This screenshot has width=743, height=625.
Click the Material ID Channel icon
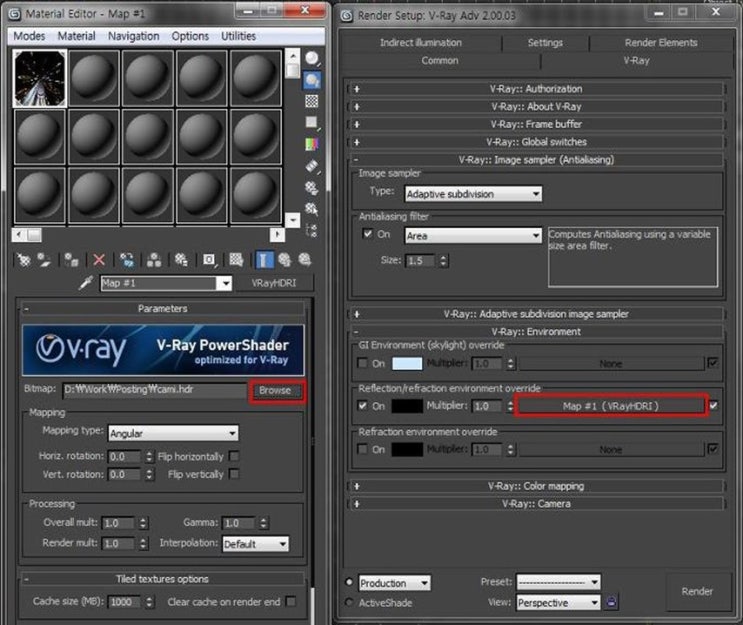tap(209, 260)
